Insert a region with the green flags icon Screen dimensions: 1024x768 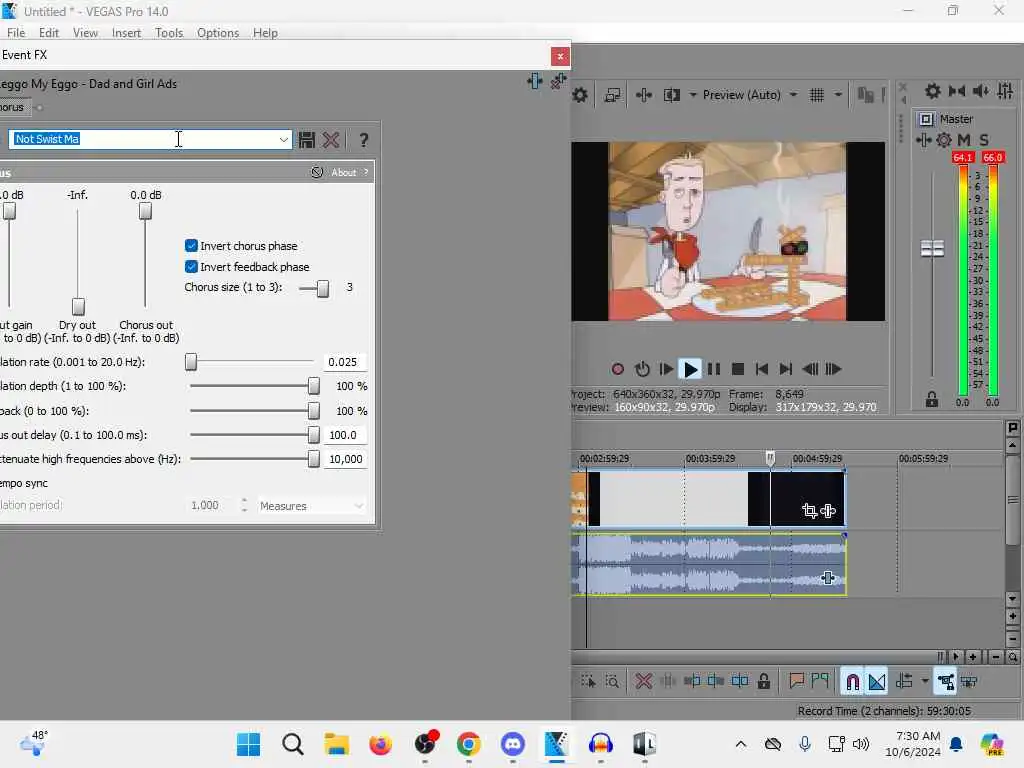[x=820, y=681]
